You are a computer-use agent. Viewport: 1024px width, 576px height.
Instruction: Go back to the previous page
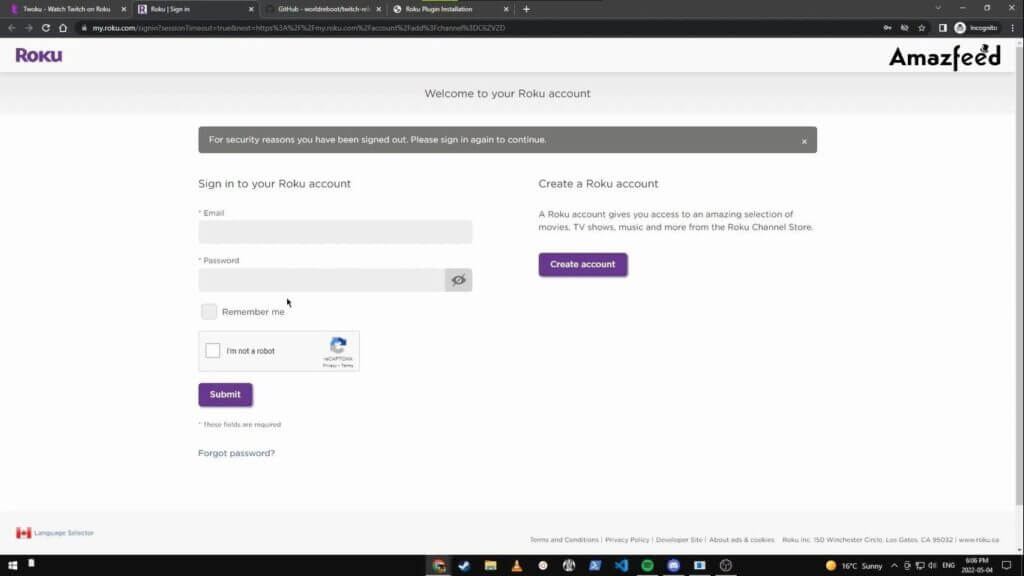click(12, 28)
